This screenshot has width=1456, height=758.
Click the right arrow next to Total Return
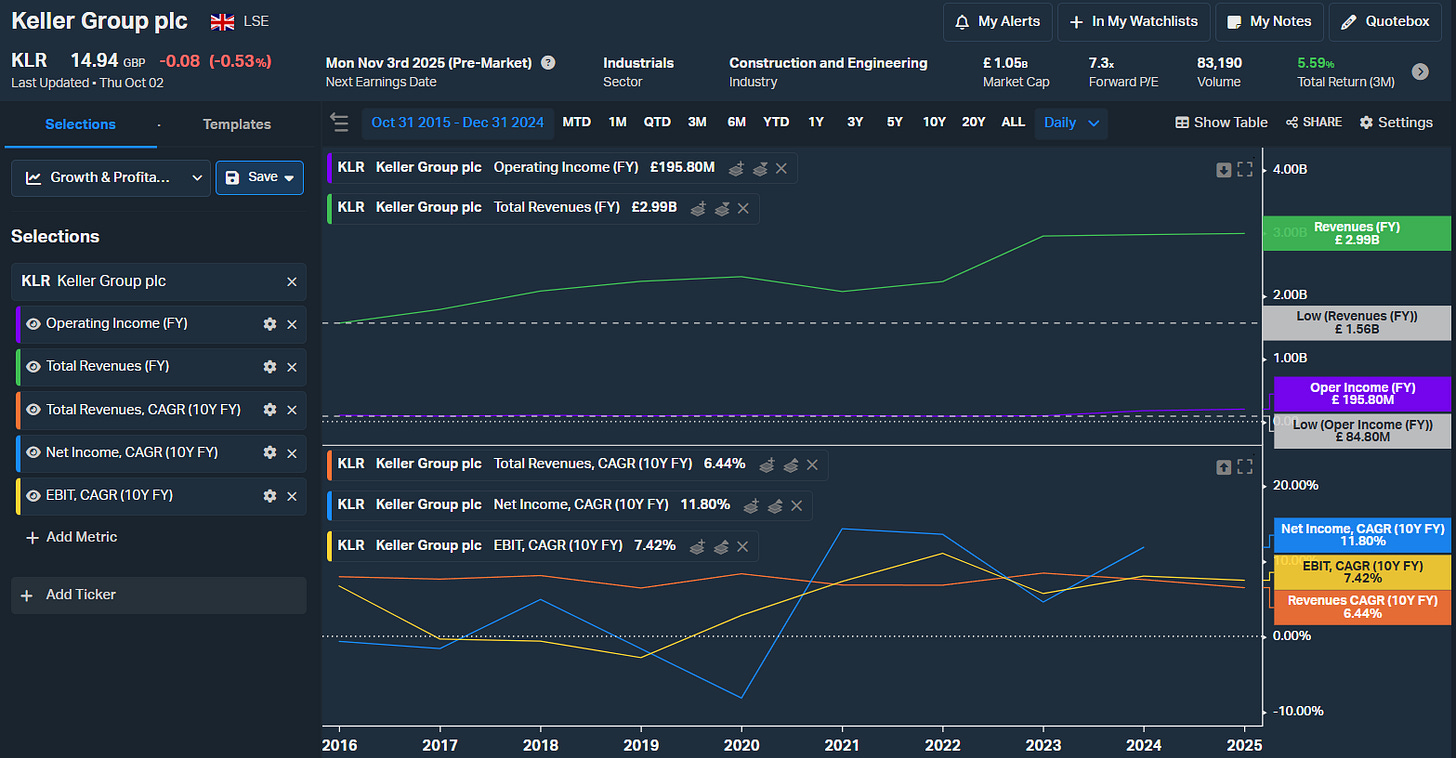click(x=1420, y=71)
